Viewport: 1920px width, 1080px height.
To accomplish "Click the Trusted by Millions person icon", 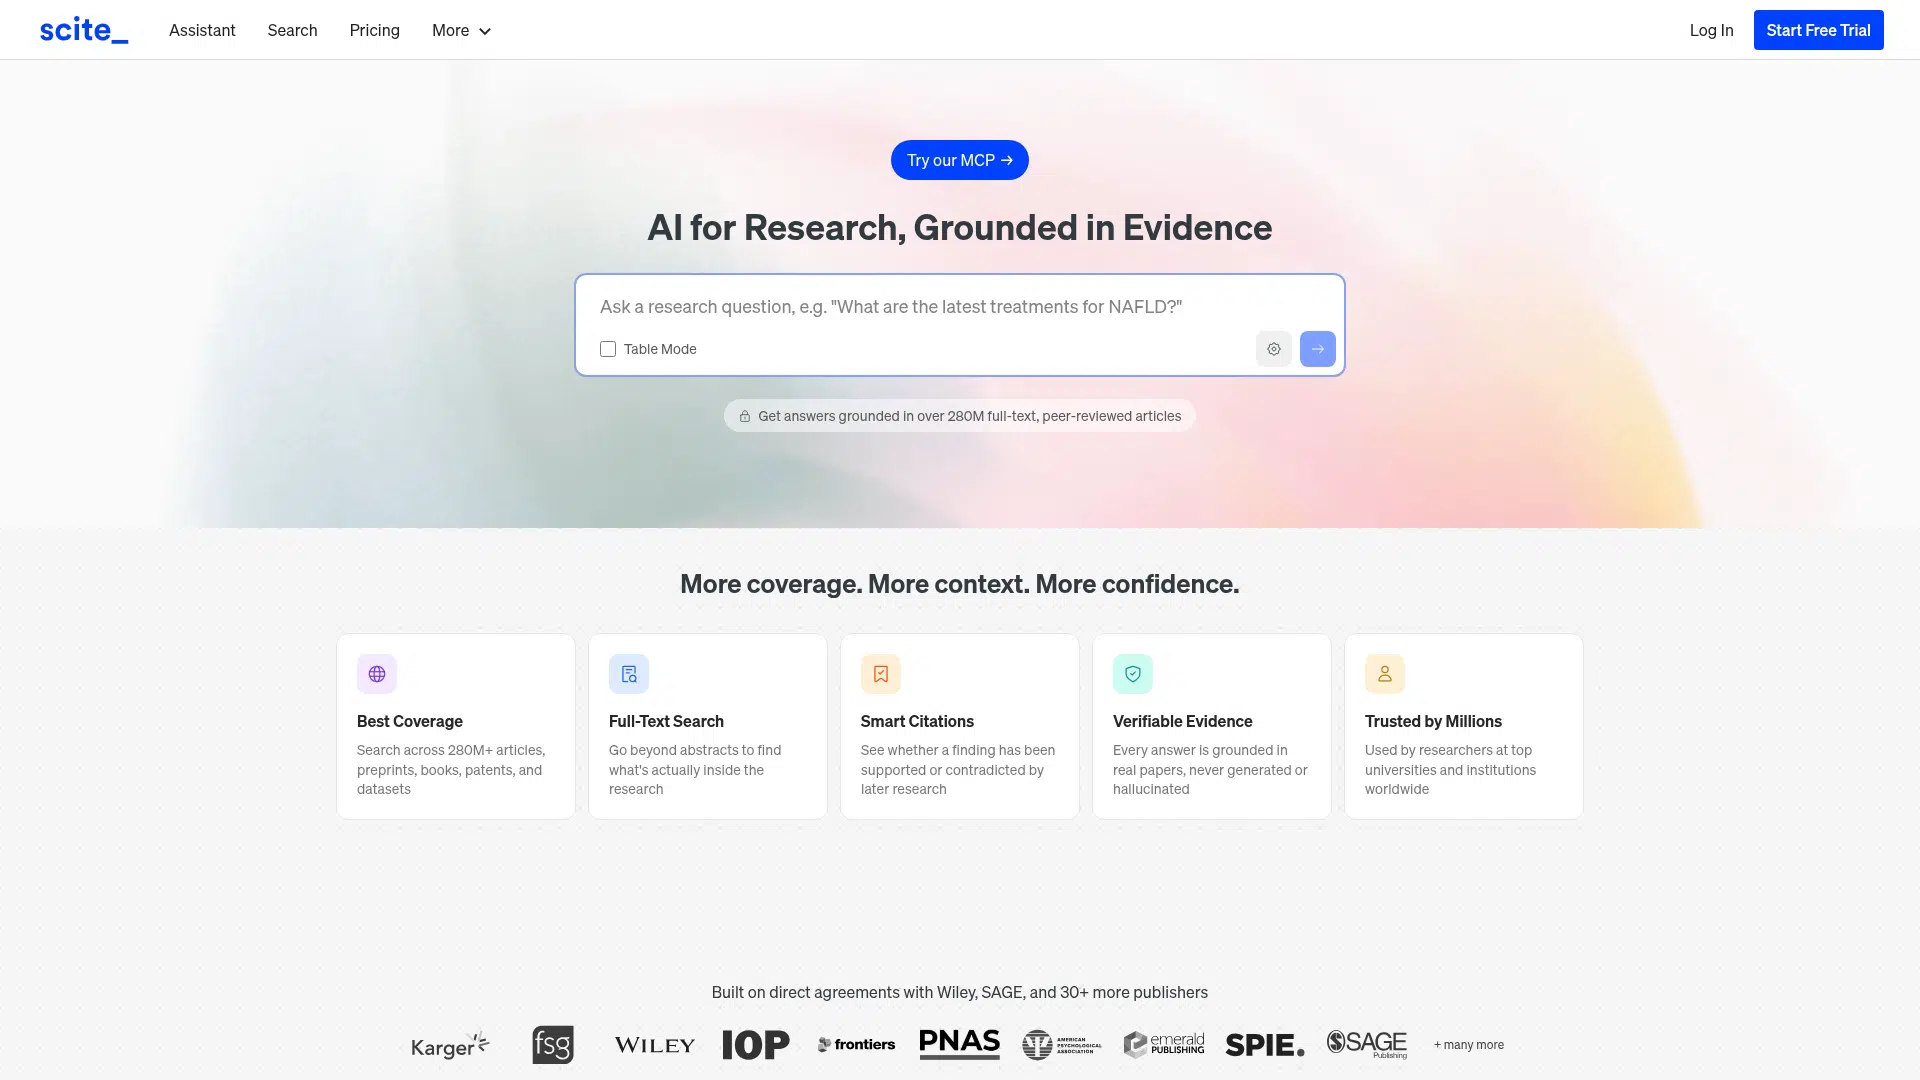I will 1385,674.
